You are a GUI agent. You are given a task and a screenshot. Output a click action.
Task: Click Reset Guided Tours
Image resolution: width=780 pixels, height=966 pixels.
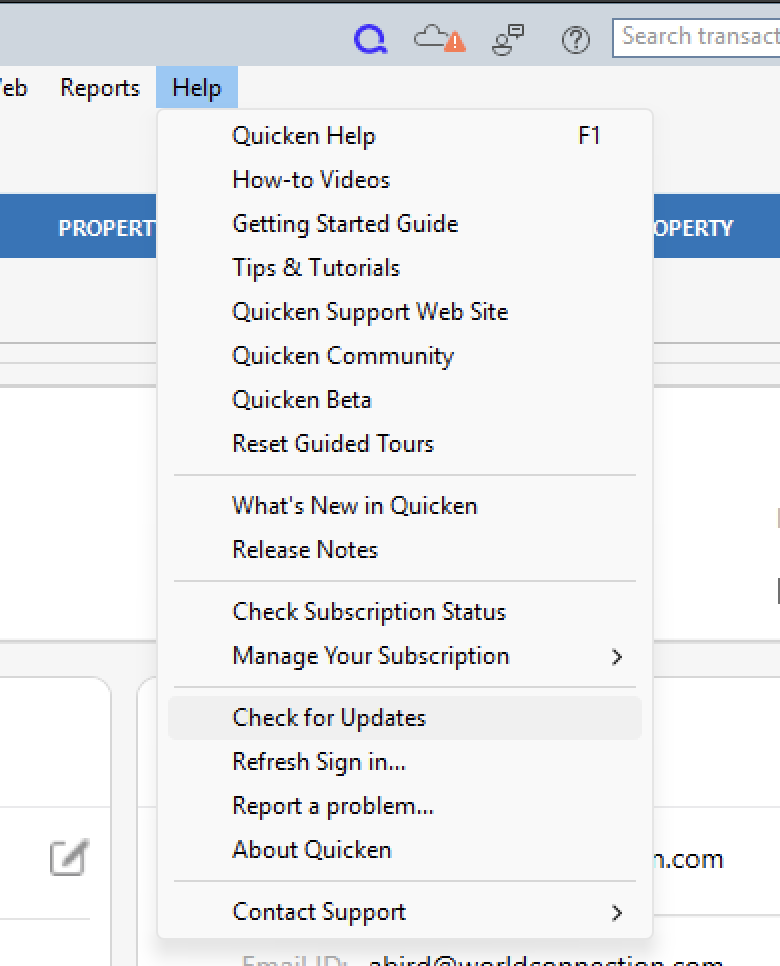pos(333,444)
